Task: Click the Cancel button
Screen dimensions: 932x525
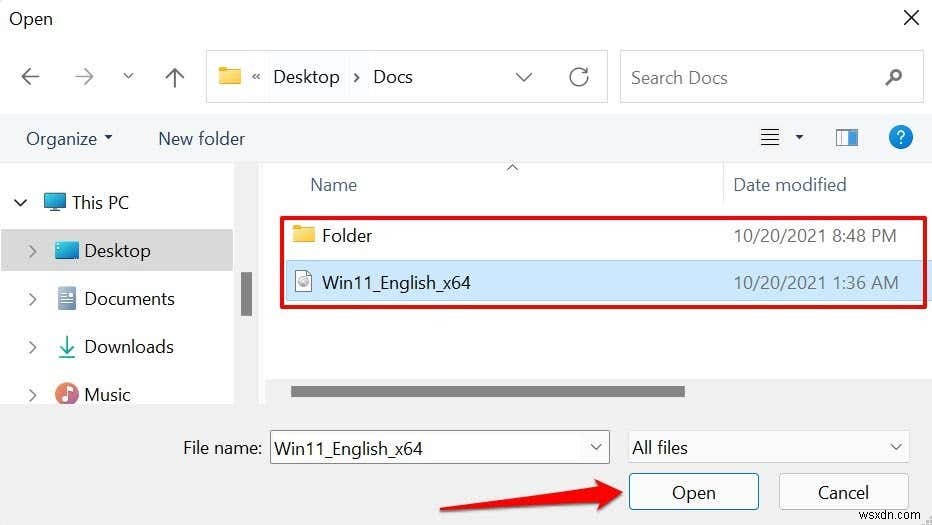Action: (843, 492)
